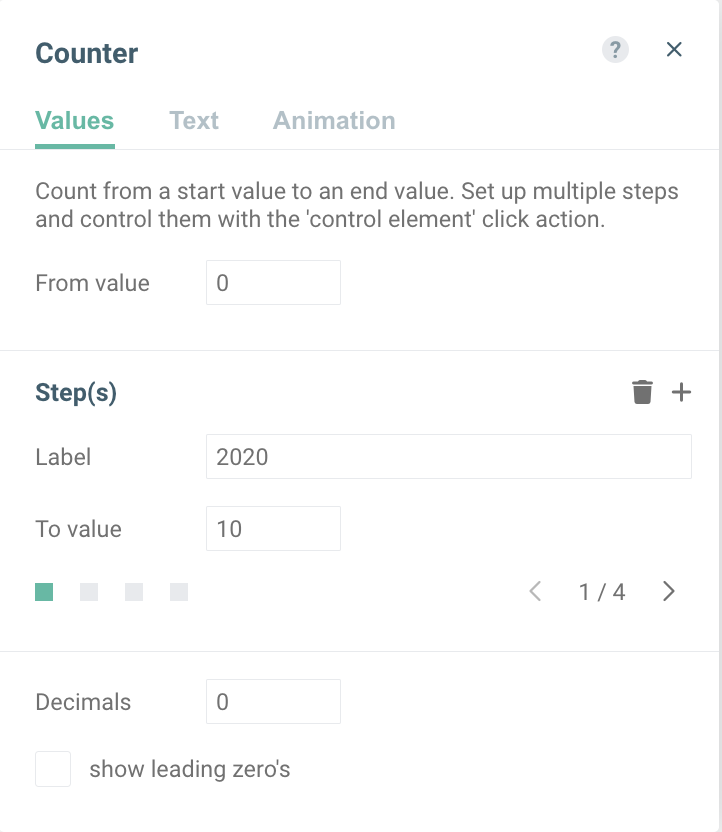
Task: Open the help question mark icon
Action: coord(615,50)
